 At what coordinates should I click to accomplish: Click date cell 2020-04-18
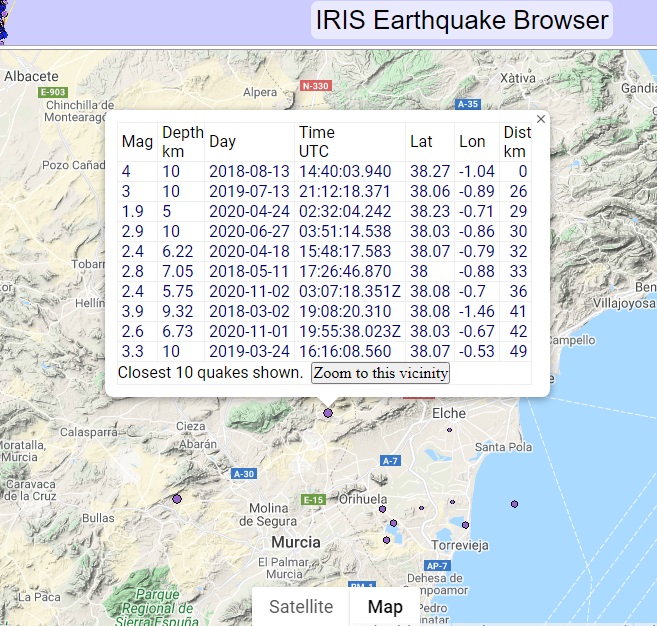pyautogui.click(x=249, y=251)
